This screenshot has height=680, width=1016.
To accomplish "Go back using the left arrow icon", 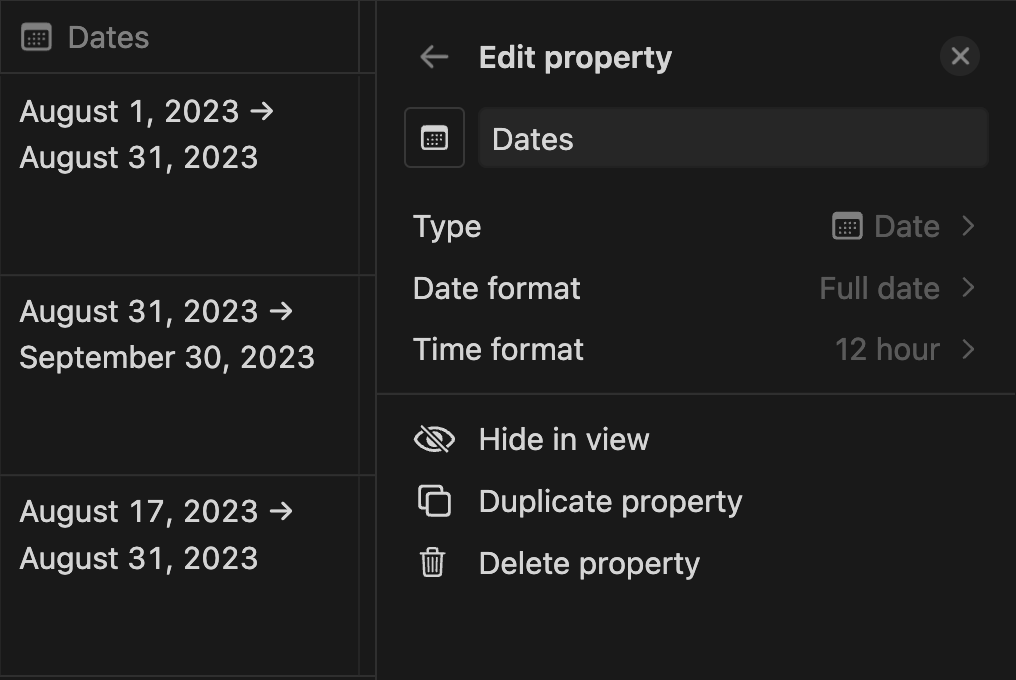I will (x=433, y=57).
